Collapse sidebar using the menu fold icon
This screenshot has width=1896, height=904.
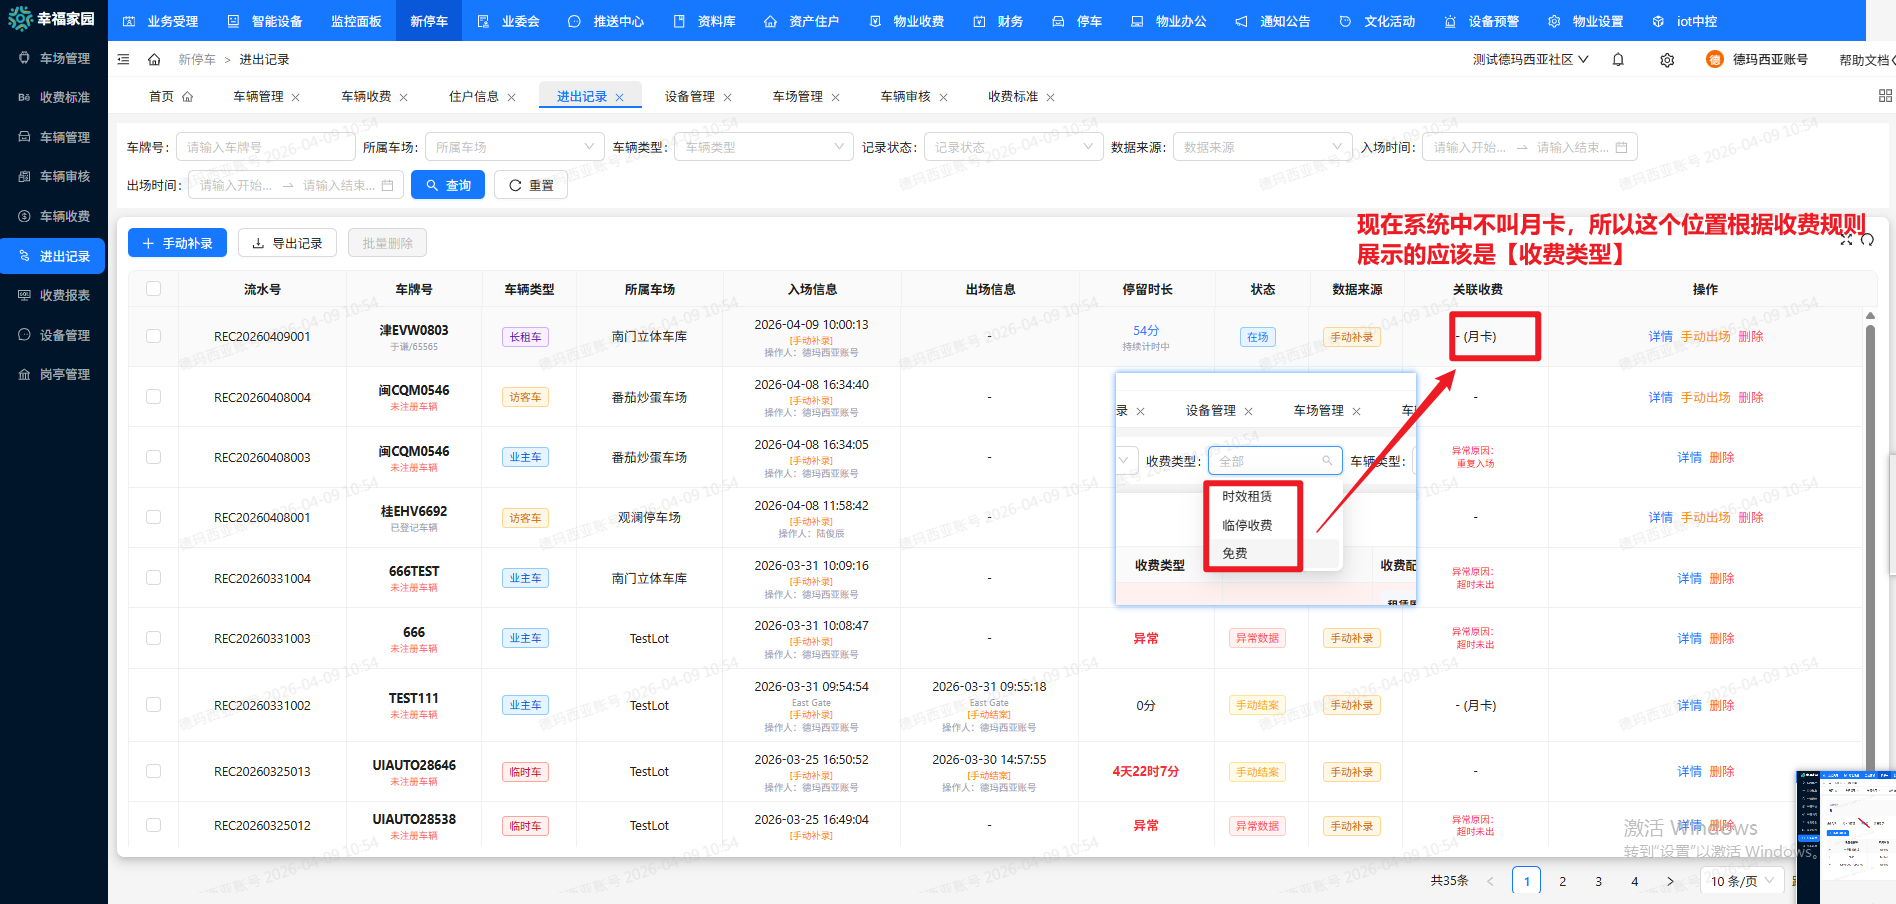click(x=124, y=60)
